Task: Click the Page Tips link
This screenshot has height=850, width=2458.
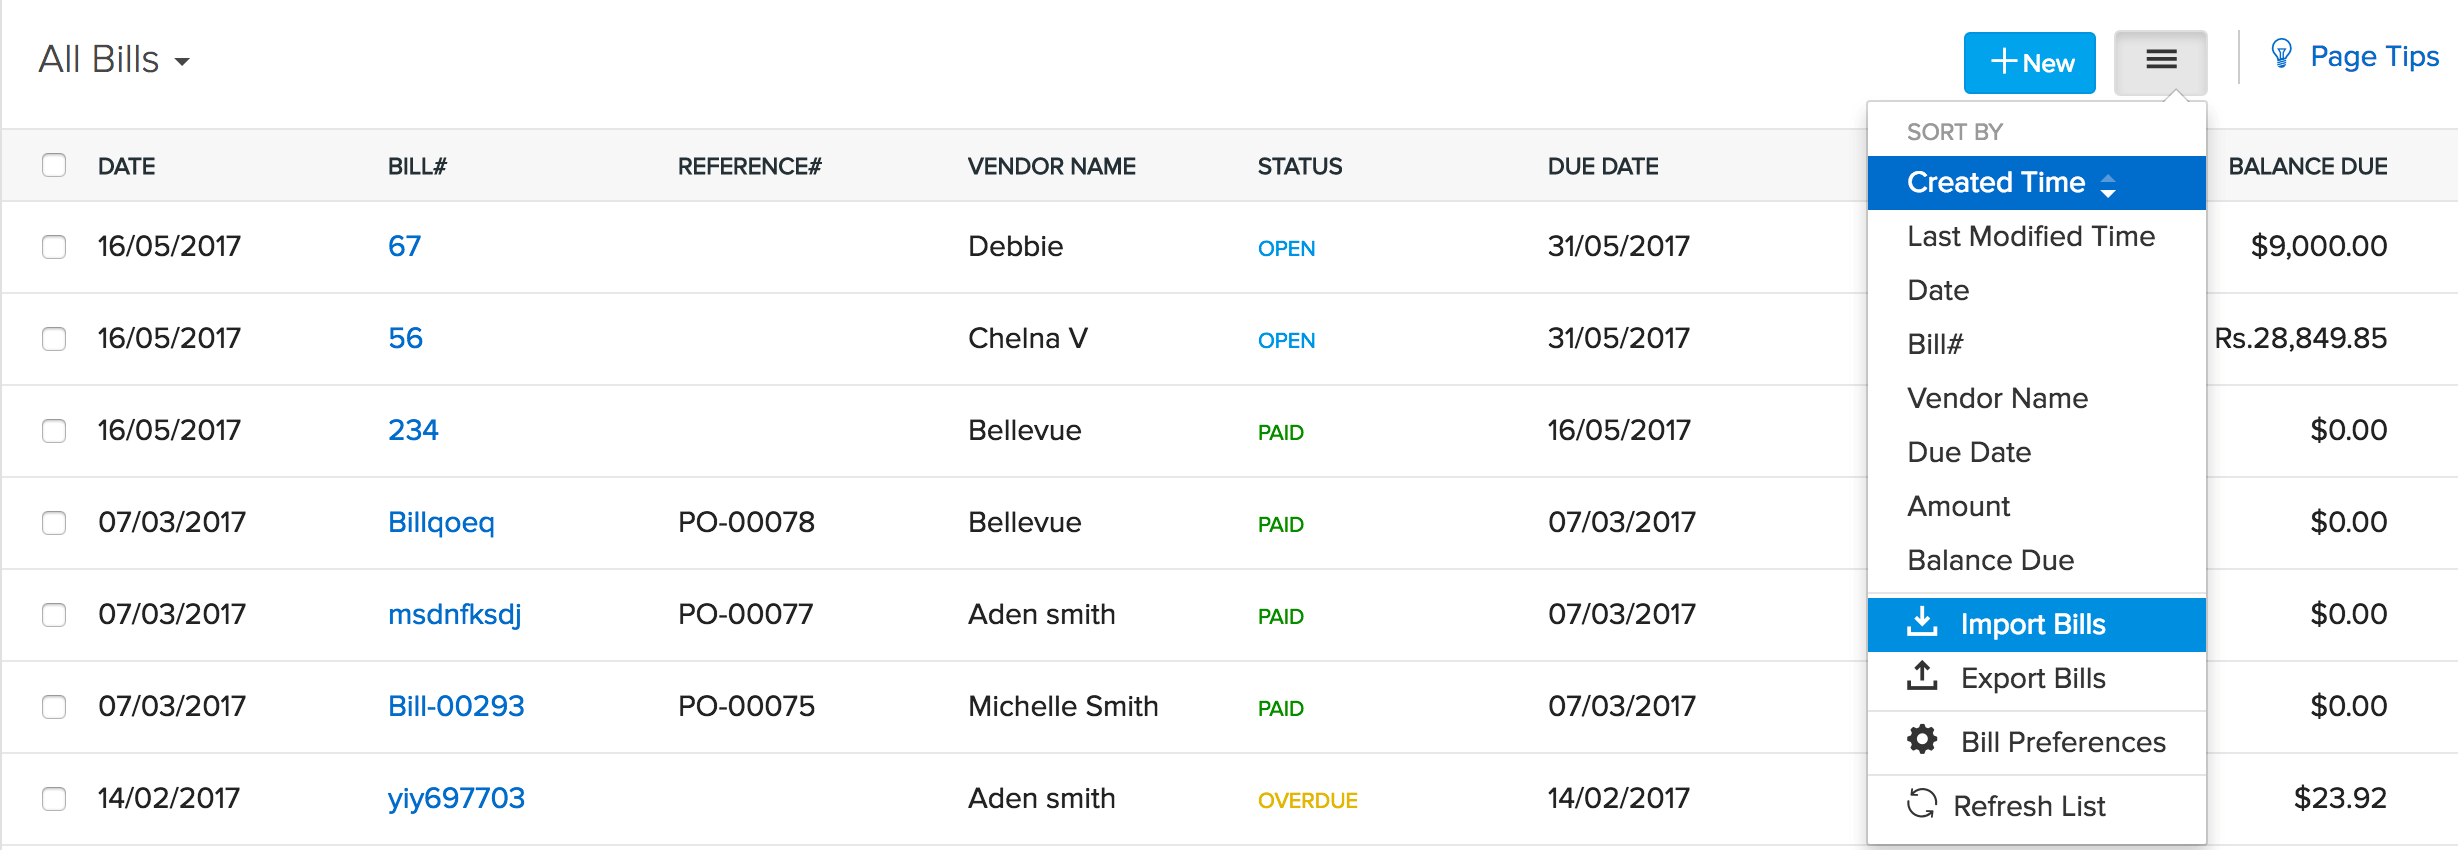Action: pyautogui.click(x=2374, y=57)
